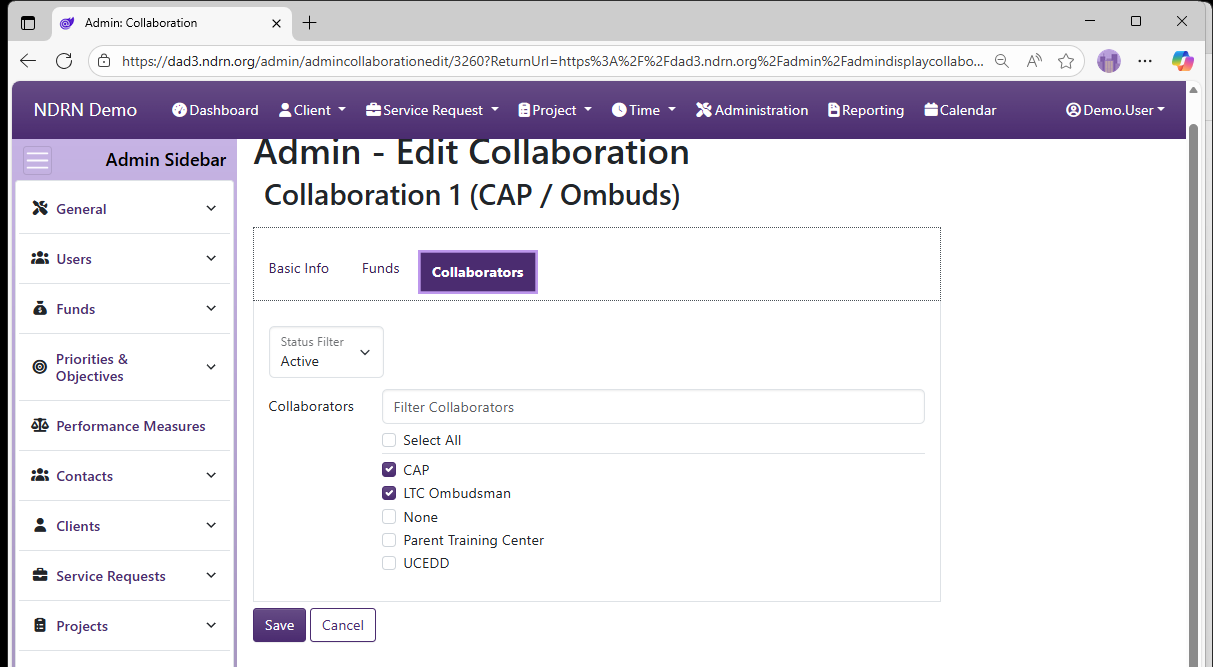Image resolution: width=1213 pixels, height=667 pixels.
Task: Check the None collaborator checkbox
Action: coord(389,517)
